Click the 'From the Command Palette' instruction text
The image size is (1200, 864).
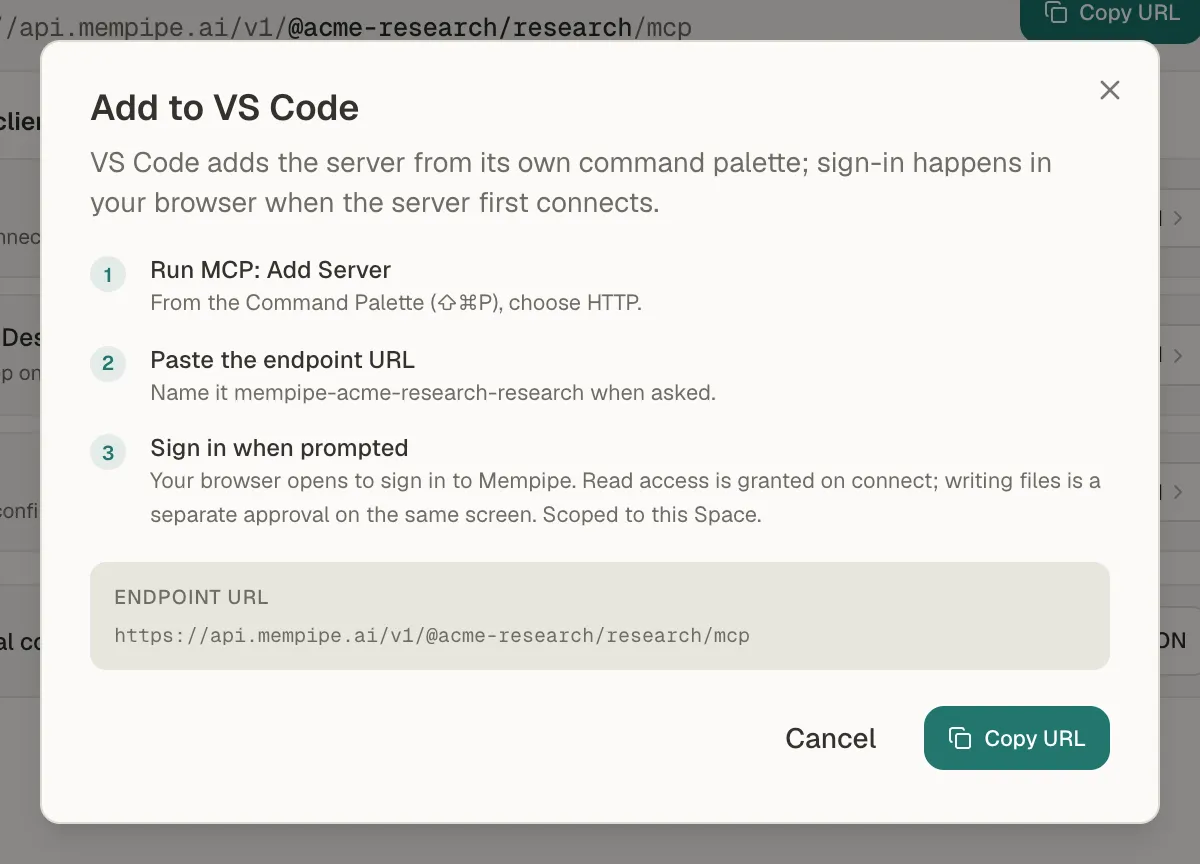pyautogui.click(x=396, y=302)
